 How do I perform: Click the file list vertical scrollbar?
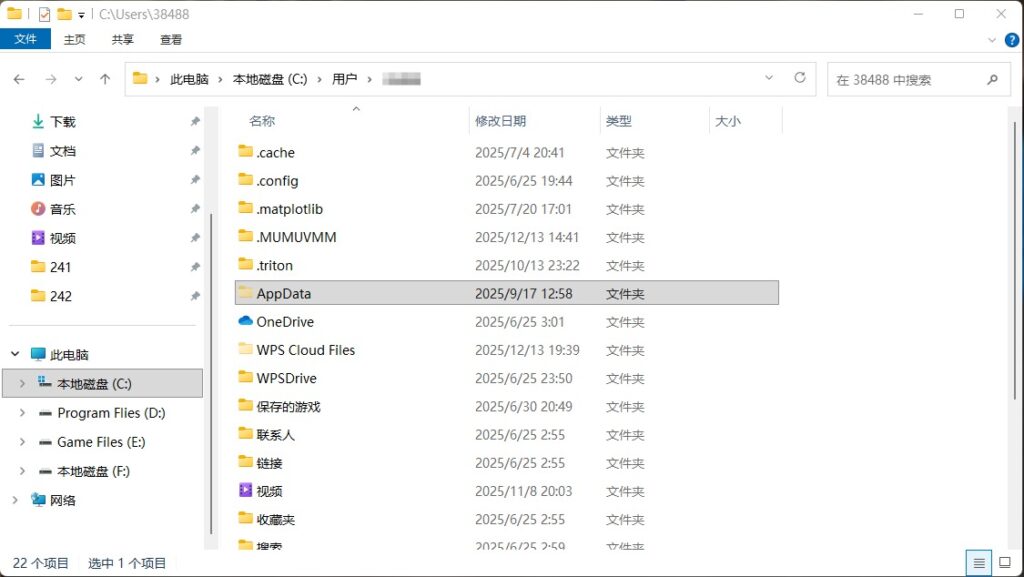(1015, 261)
